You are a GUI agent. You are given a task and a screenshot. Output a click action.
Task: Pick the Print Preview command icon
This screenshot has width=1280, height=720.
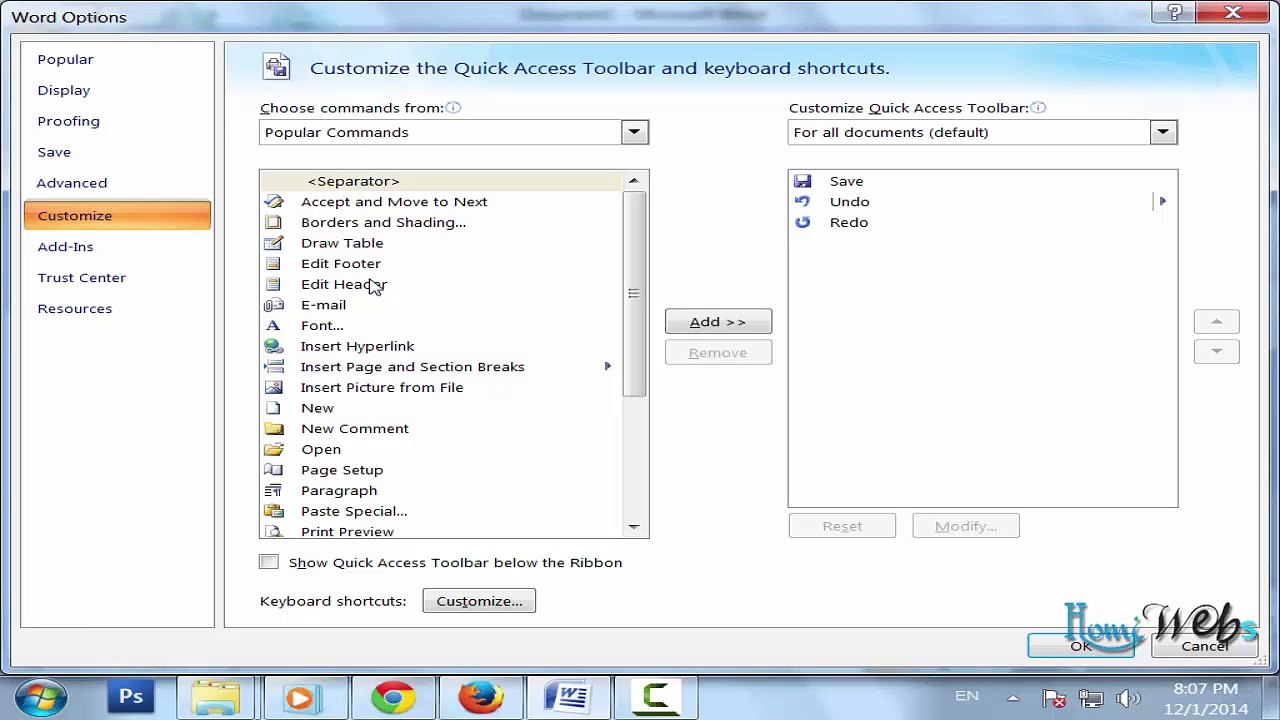273,531
